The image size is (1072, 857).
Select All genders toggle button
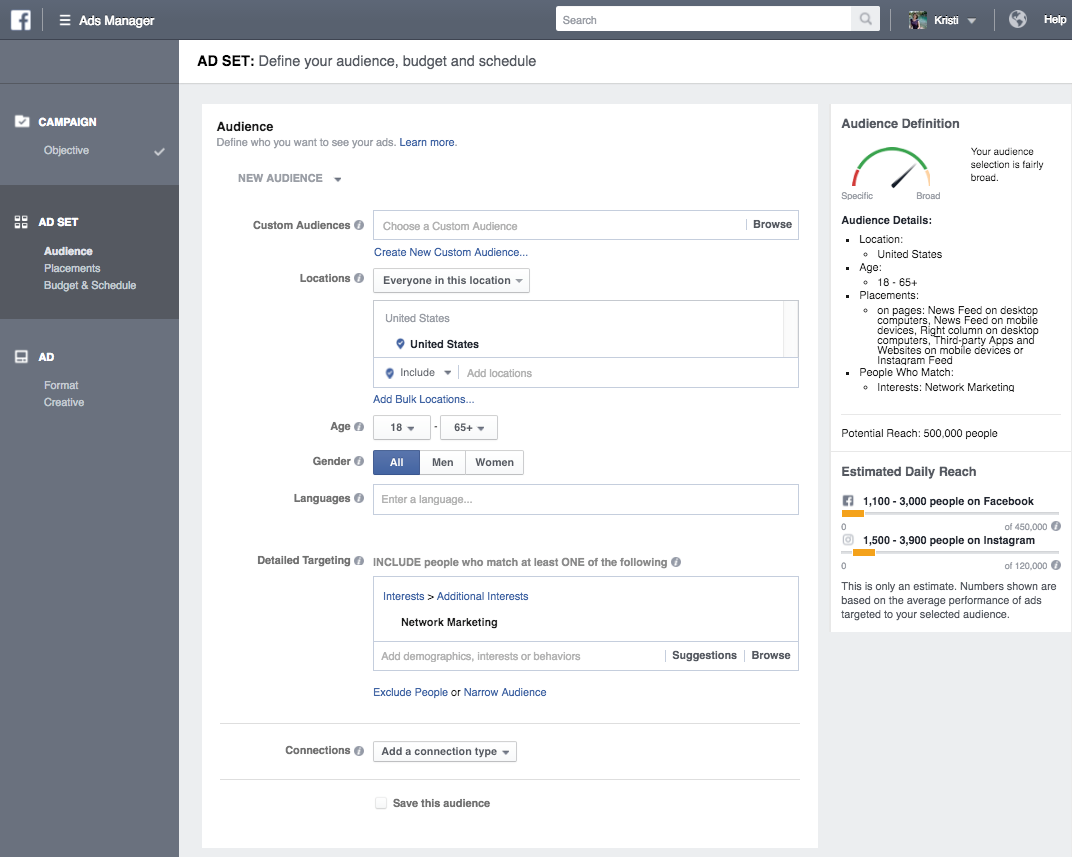coord(397,463)
